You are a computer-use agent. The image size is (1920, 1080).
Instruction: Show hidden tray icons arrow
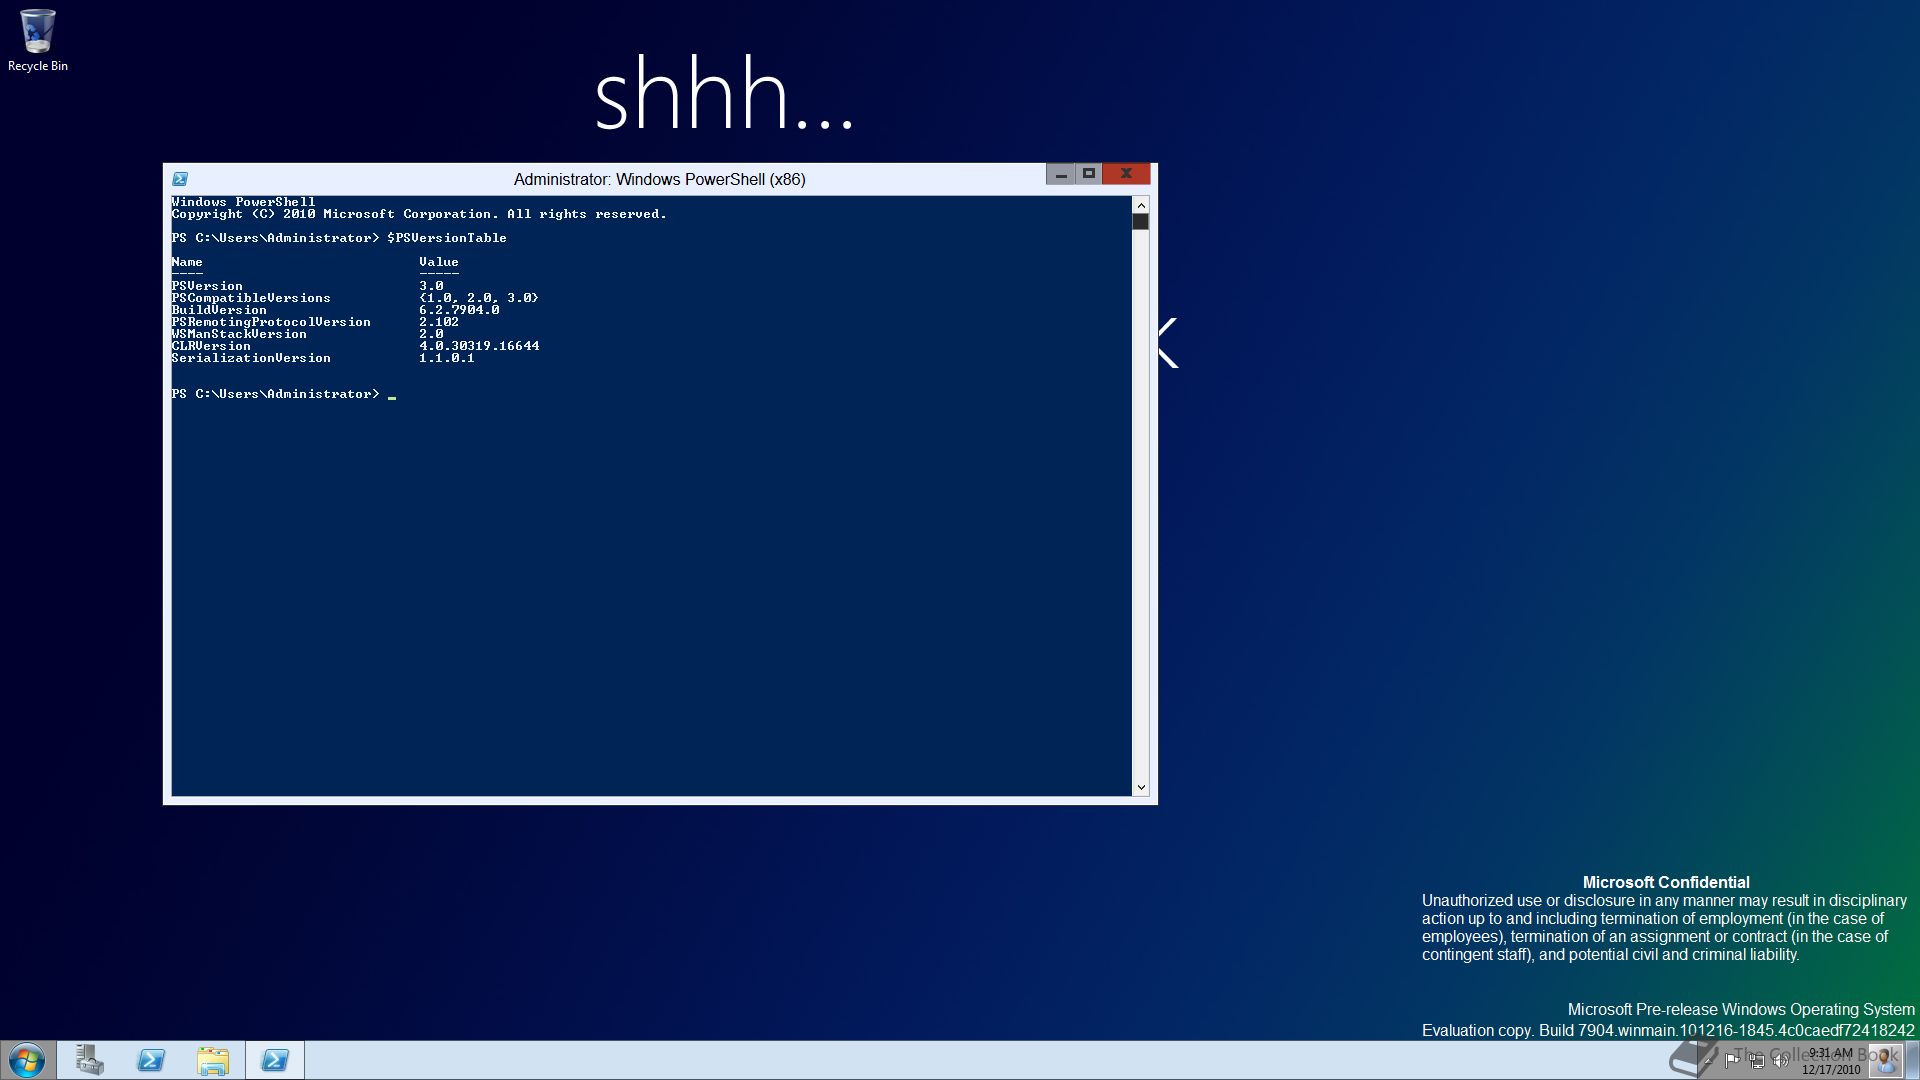click(1708, 1061)
